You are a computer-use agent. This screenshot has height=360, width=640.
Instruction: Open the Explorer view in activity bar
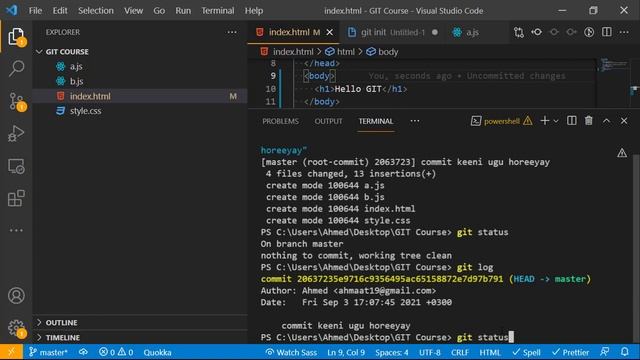point(16,37)
